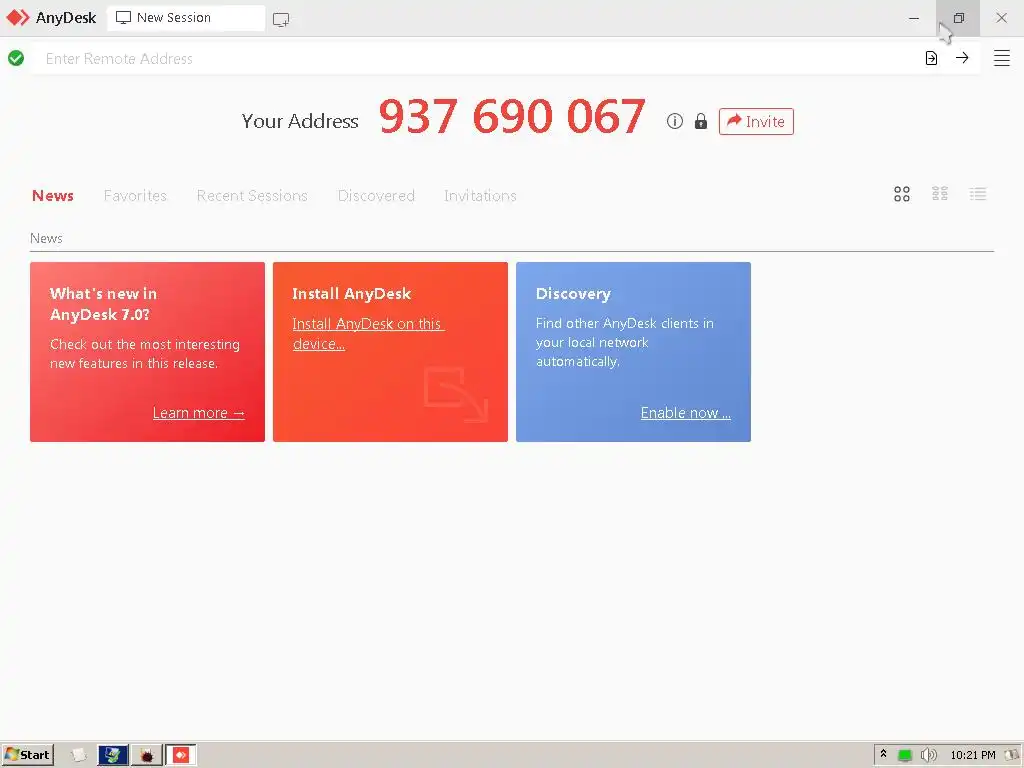Restore down the AnyDesk window
Viewport: 1024px width, 768px height.
point(958,18)
